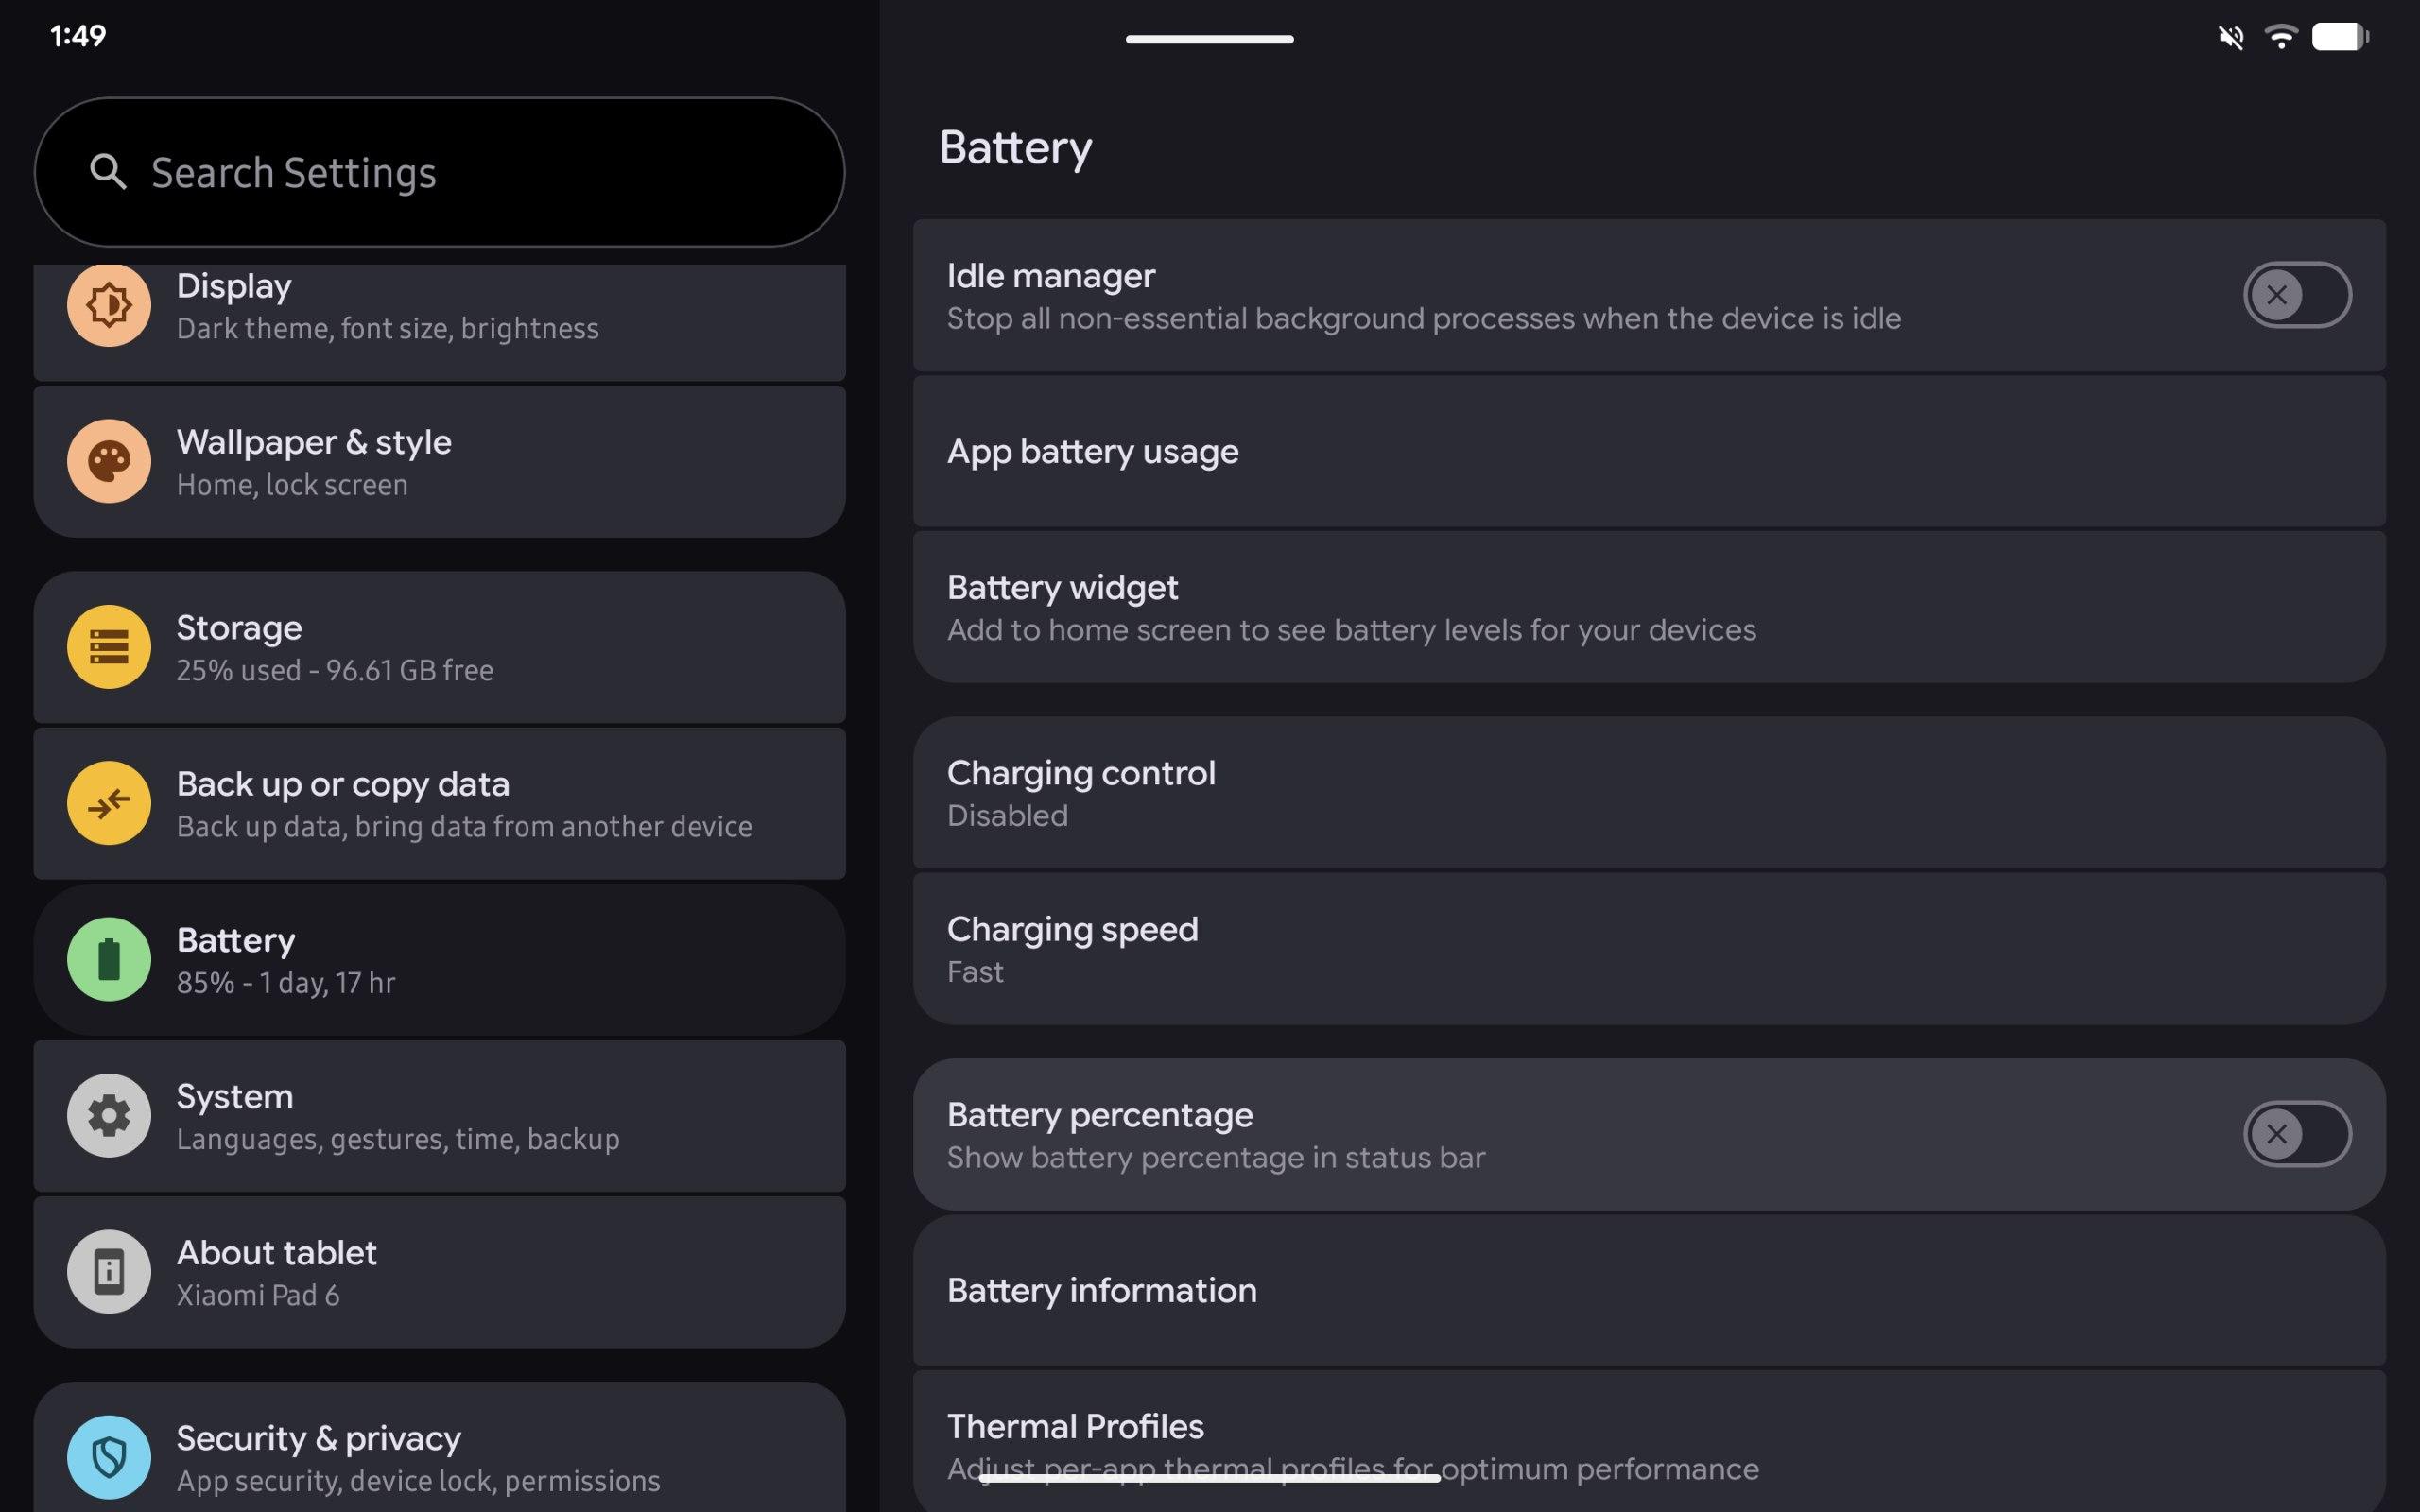Turn on the Battery percentage switch
Screen dimensions: 2420x1512
tap(2296, 1134)
